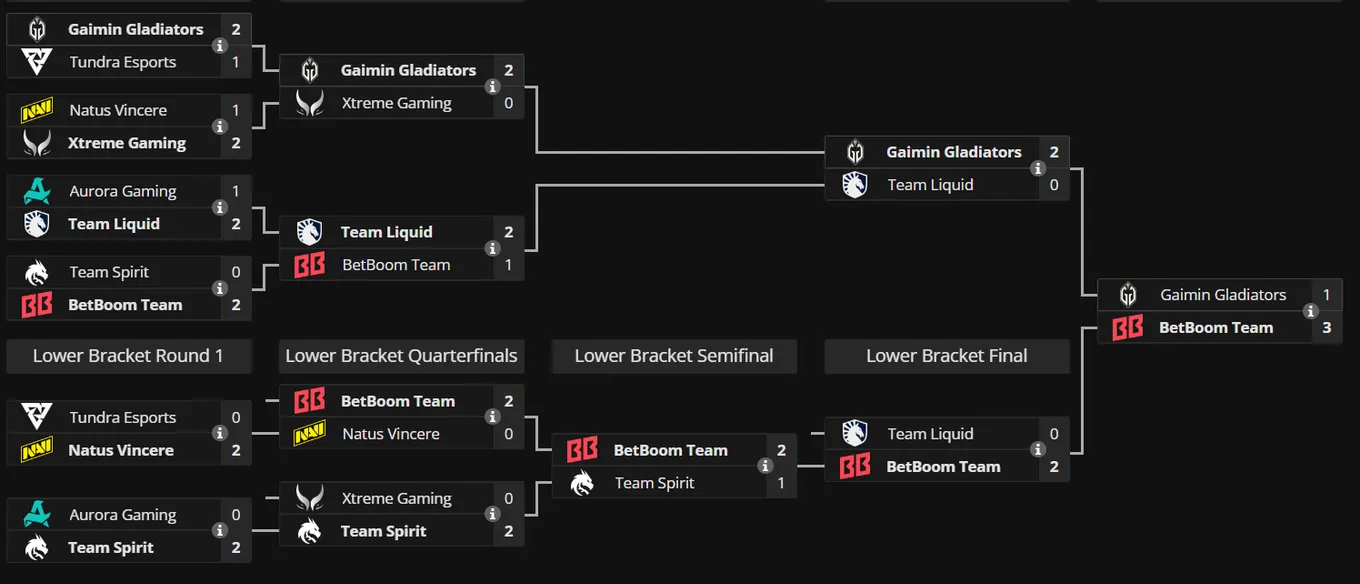This screenshot has width=1360, height=584.
Task: Click the Natus Vincere yellow logo in upper bracket
Action: point(37,111)
